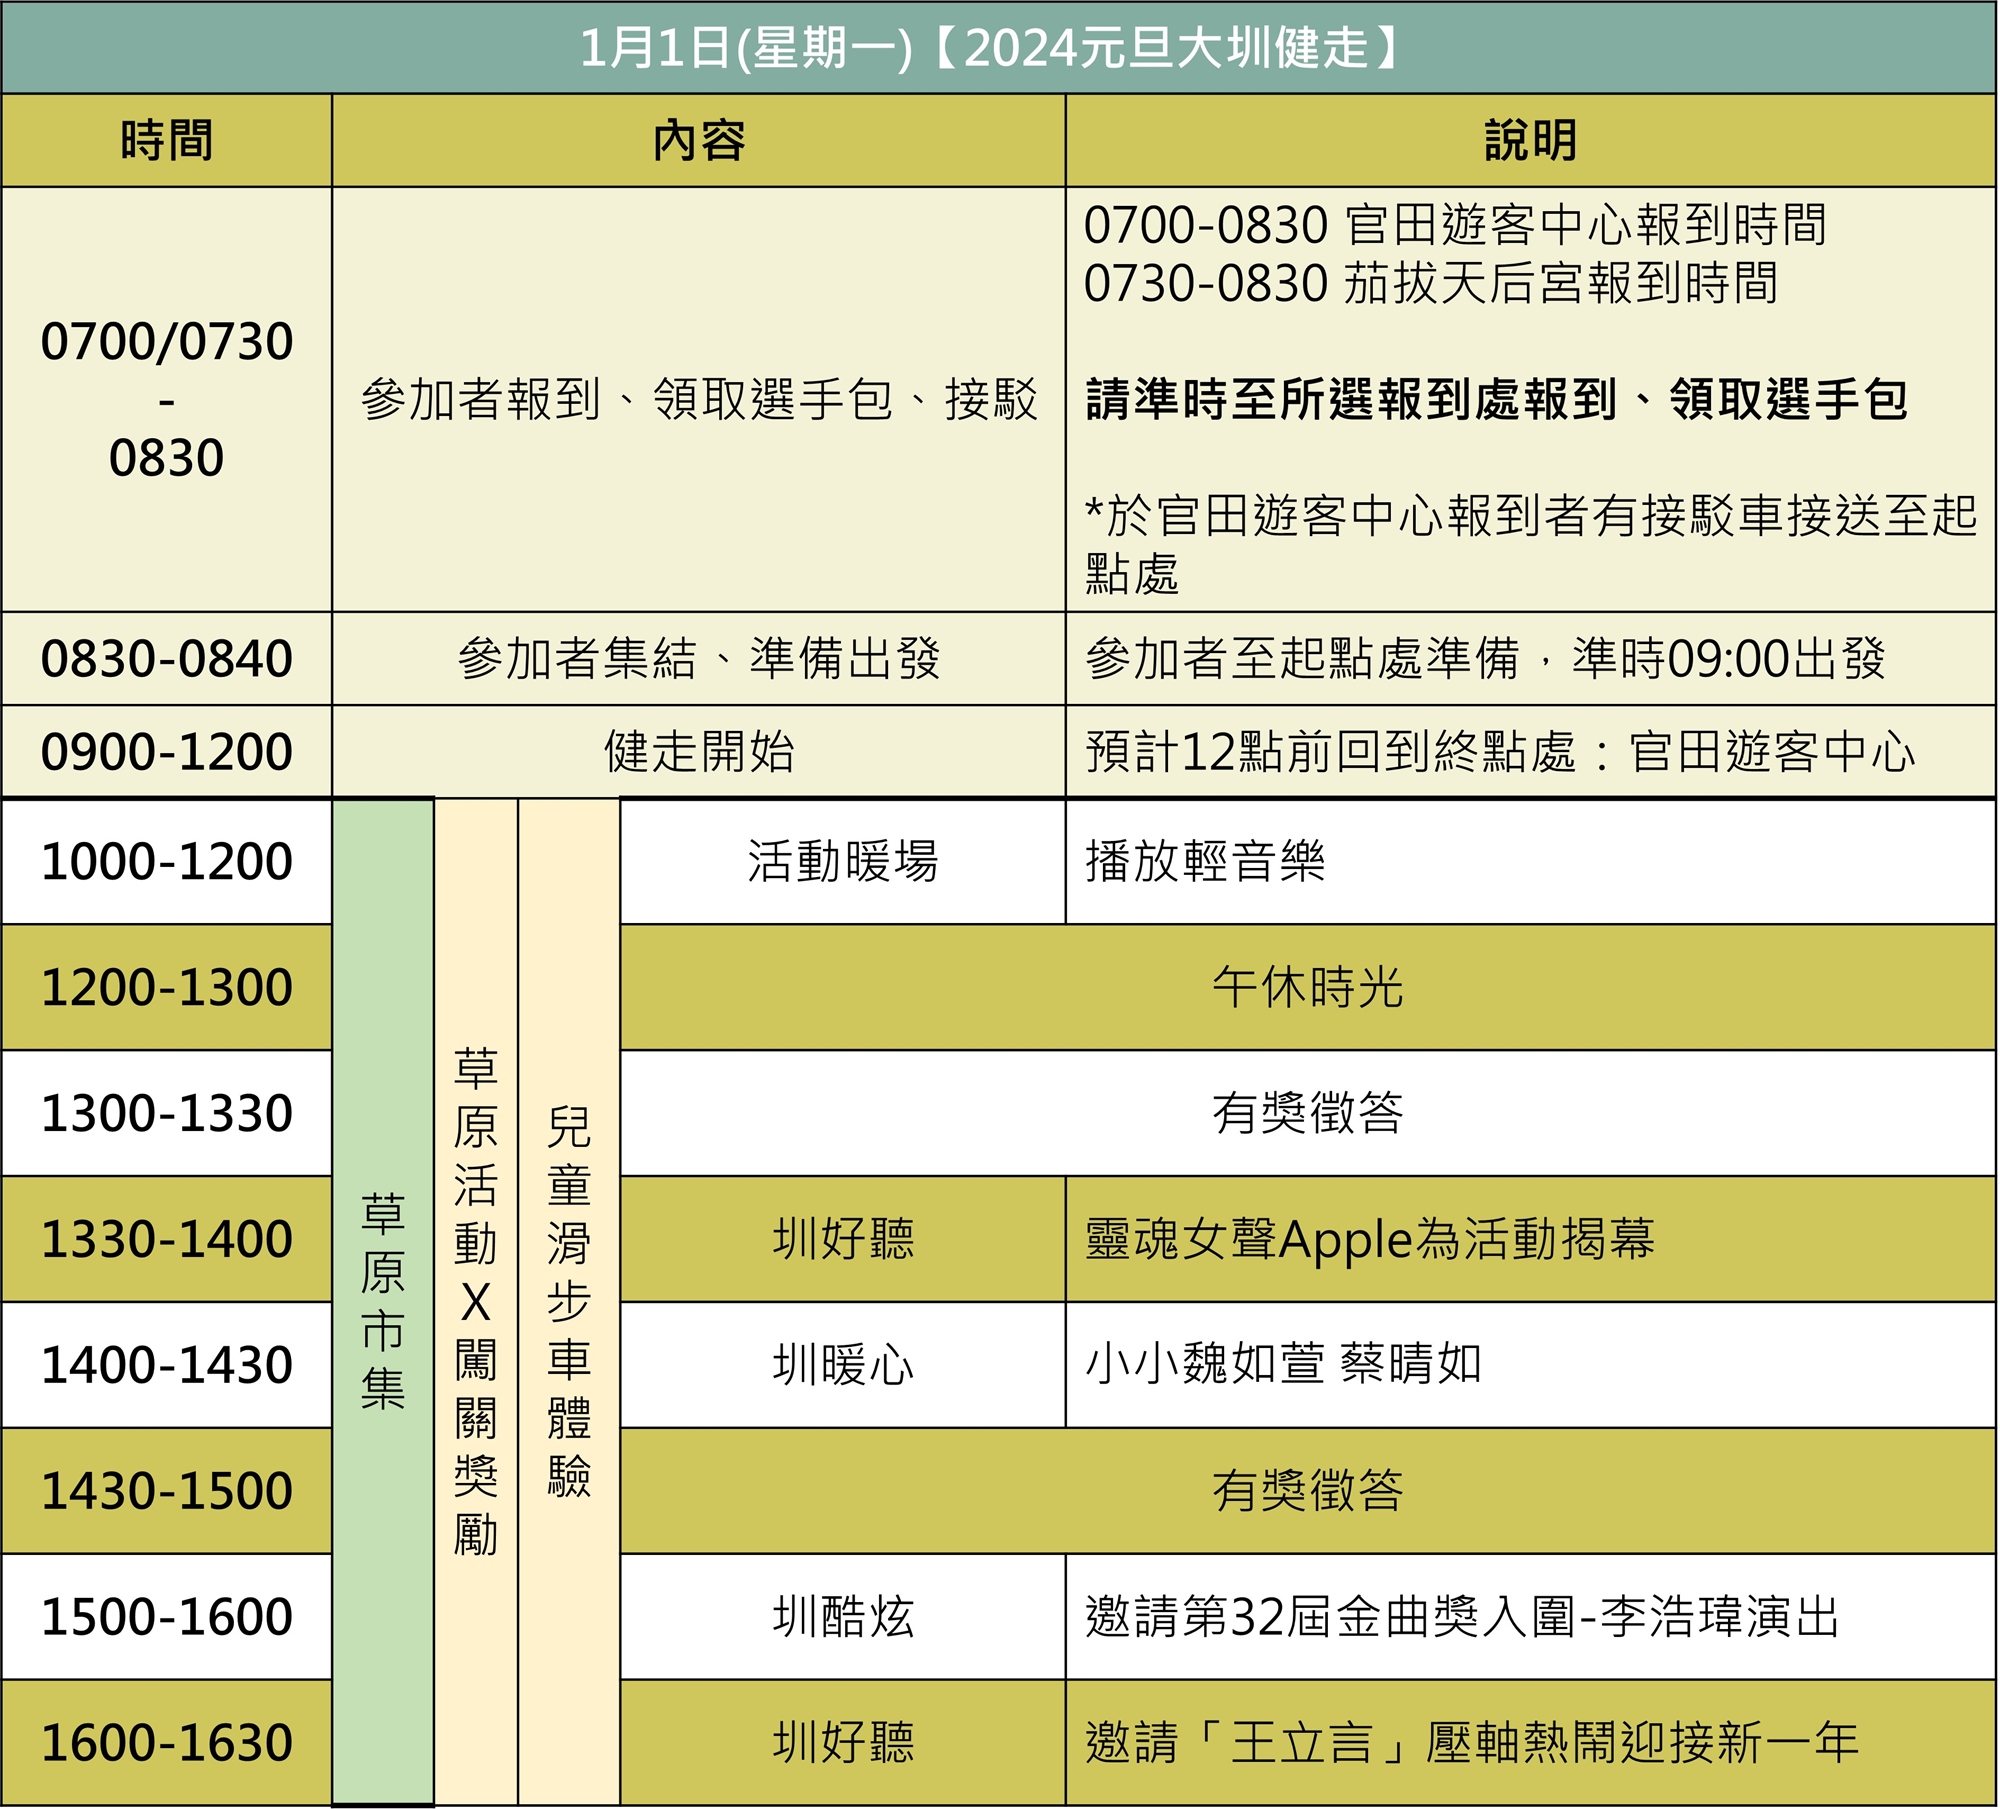Click the 時間 column header
The height and width of the screenshot is (1809, 2000).
pos(166,140)
